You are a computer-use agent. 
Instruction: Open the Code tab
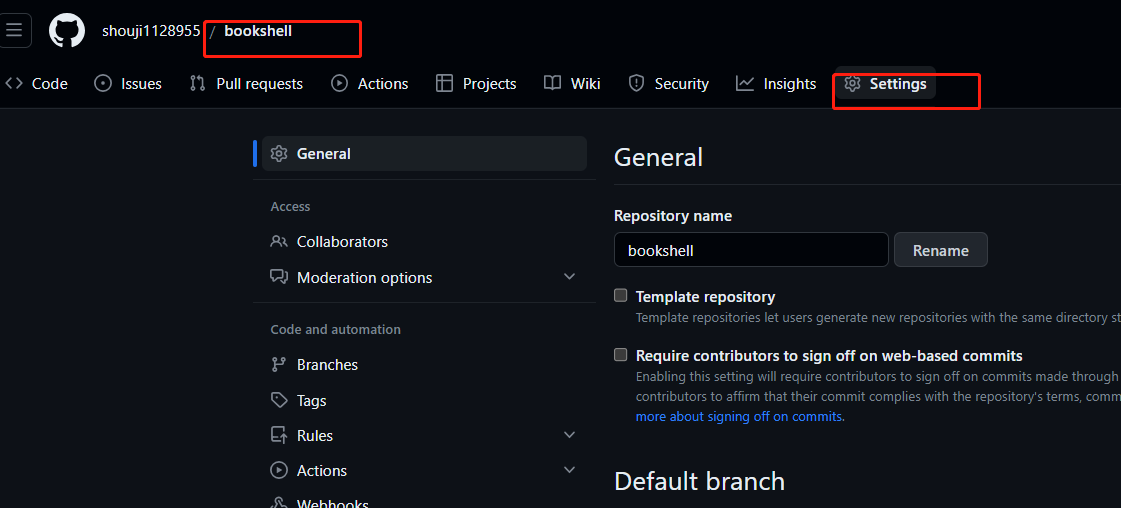click(37, 84)
